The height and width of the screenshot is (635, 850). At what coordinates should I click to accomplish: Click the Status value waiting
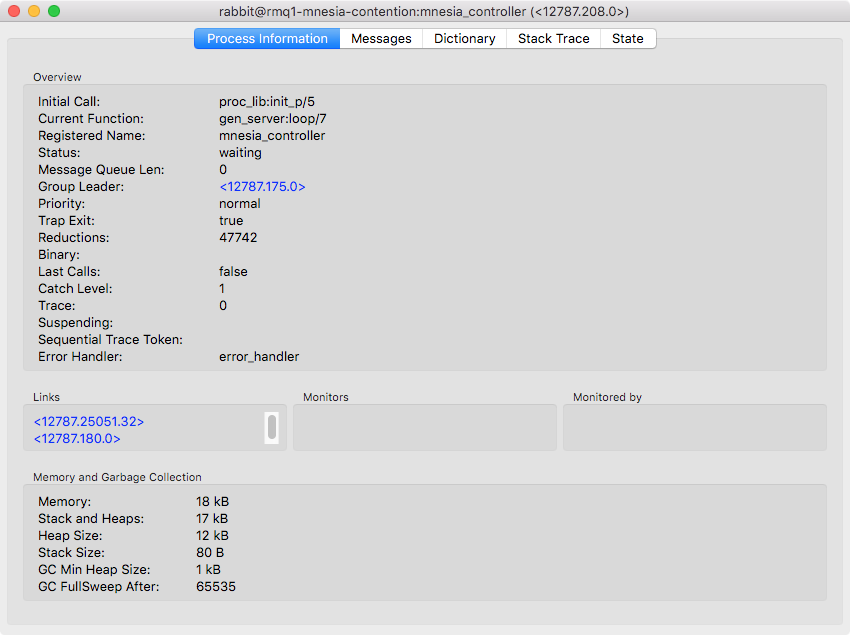coord(240,152)
